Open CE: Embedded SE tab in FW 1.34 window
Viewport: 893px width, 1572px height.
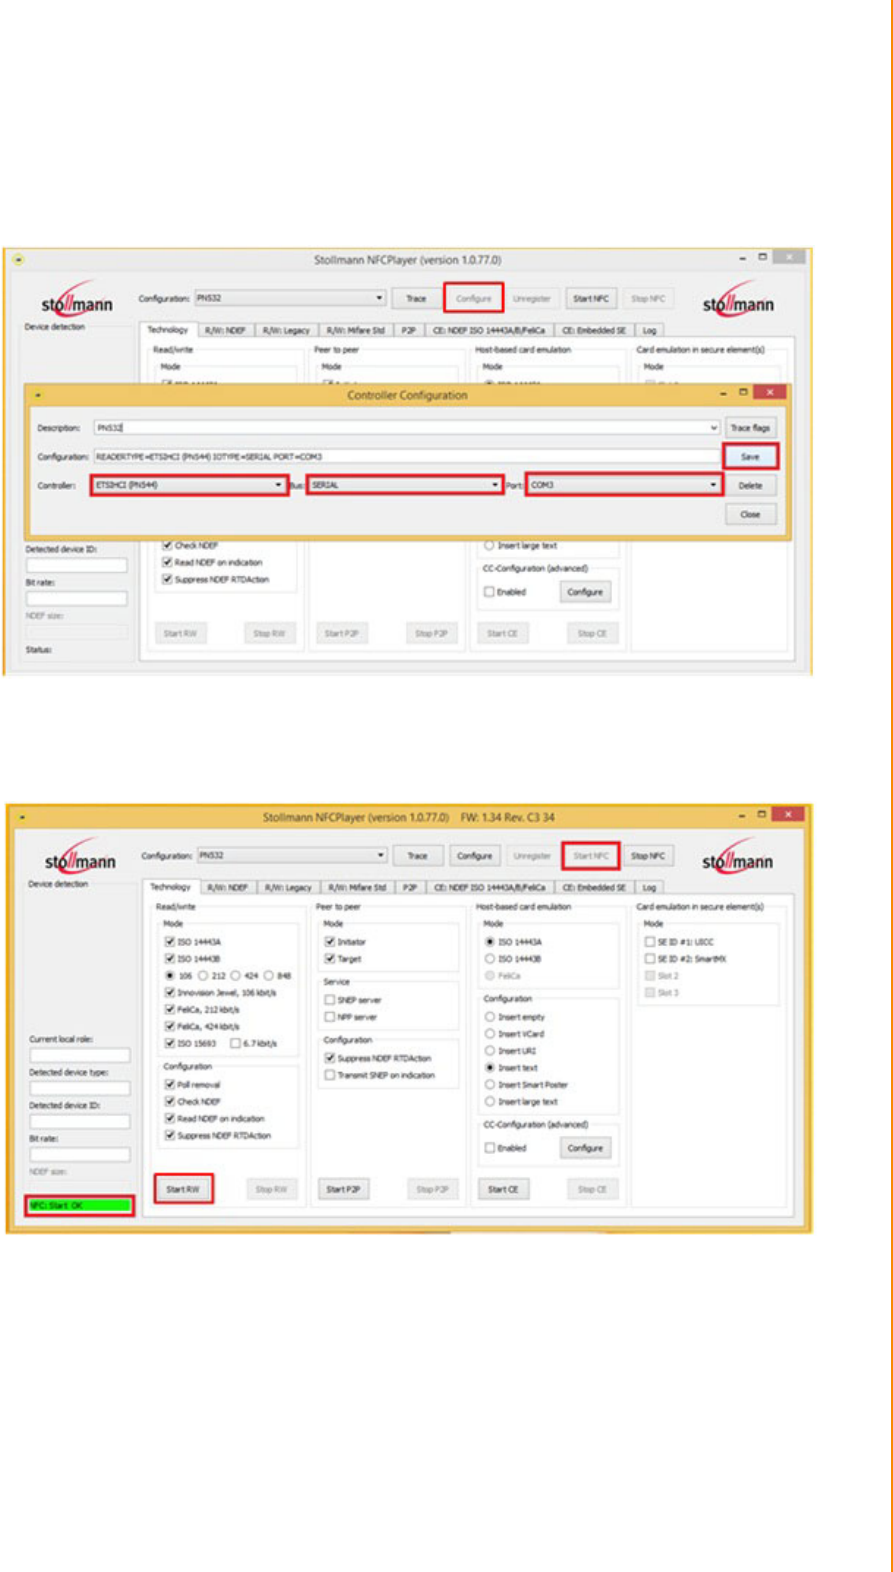[595, 887]
